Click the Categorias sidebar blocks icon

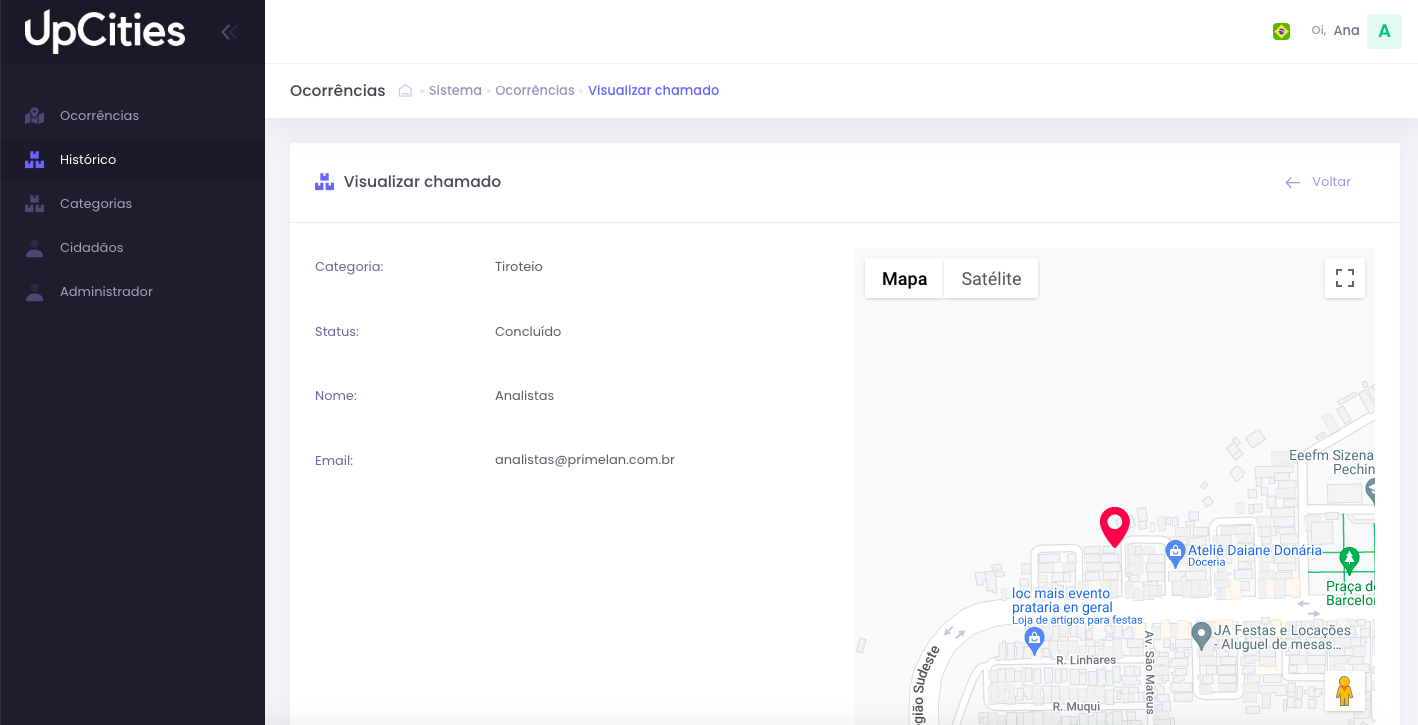tap(35, 204)
